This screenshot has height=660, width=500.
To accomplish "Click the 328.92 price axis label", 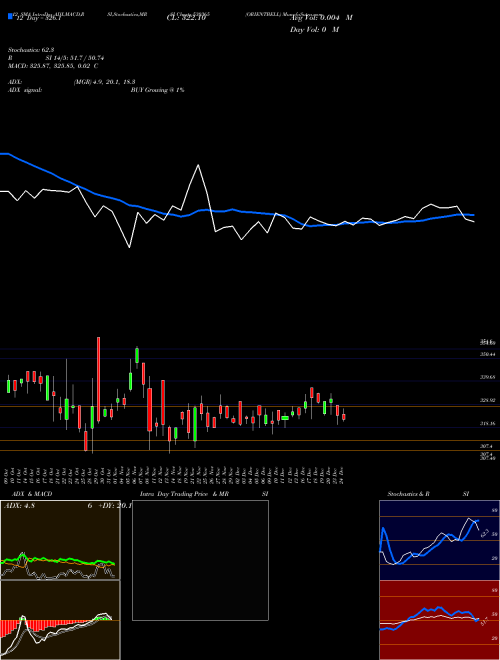I will click(487, 401).
